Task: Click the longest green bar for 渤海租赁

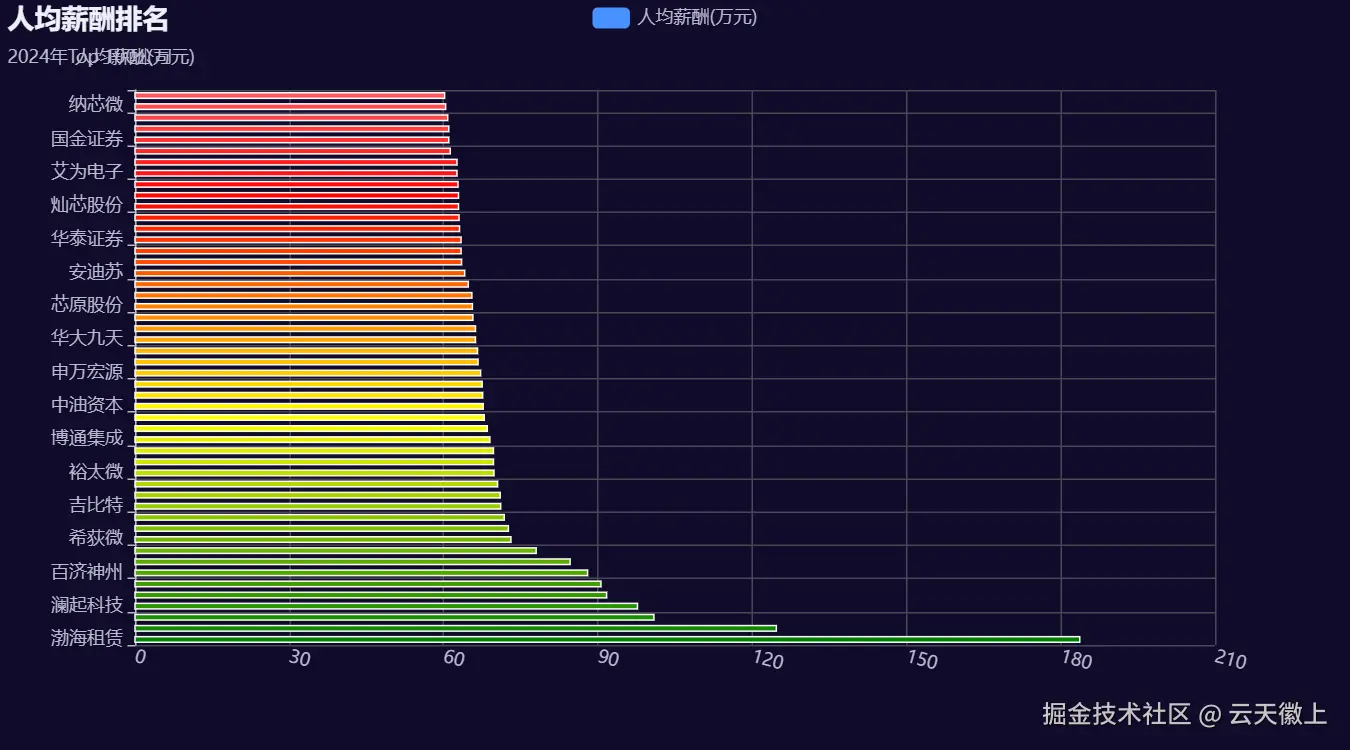Action: (607, 639)
